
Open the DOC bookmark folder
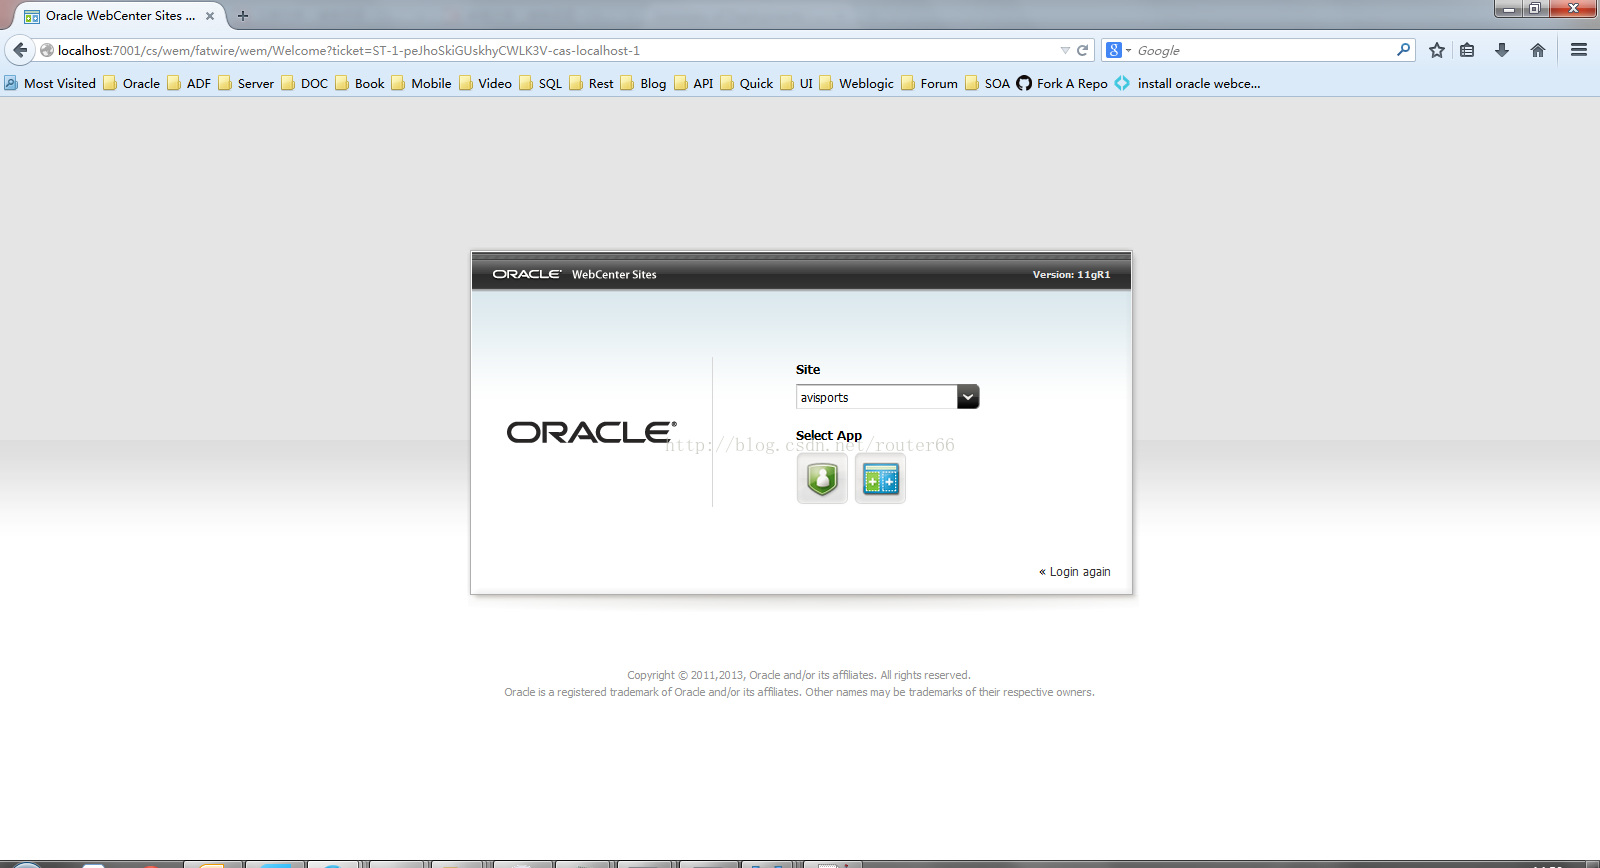[305, 83]
